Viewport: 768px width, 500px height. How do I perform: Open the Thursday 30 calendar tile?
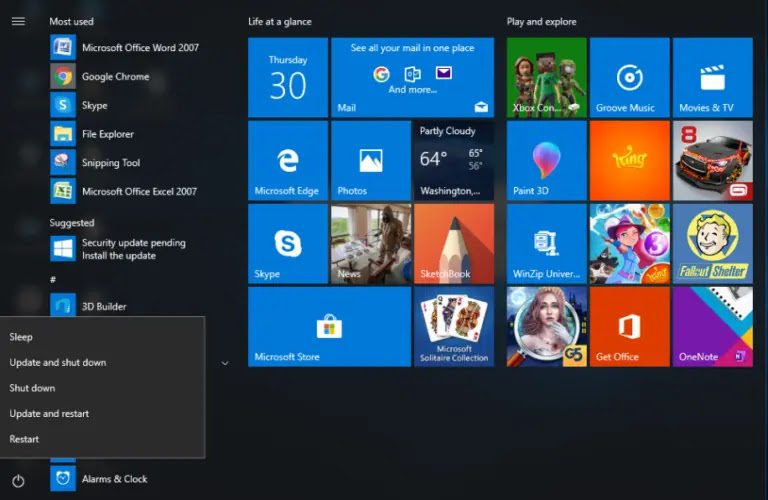(x=288, y=77)
